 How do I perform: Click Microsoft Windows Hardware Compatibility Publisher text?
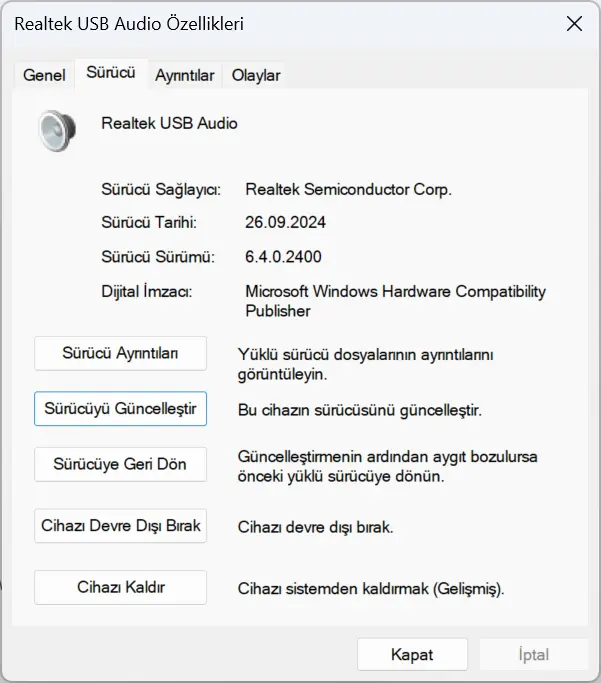tap(395, 301)
